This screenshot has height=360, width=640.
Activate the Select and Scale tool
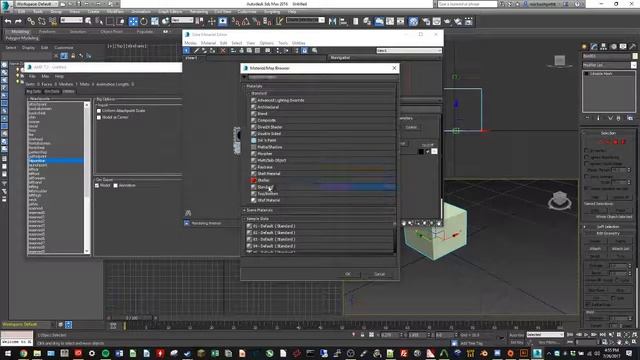tap(155, 21)
